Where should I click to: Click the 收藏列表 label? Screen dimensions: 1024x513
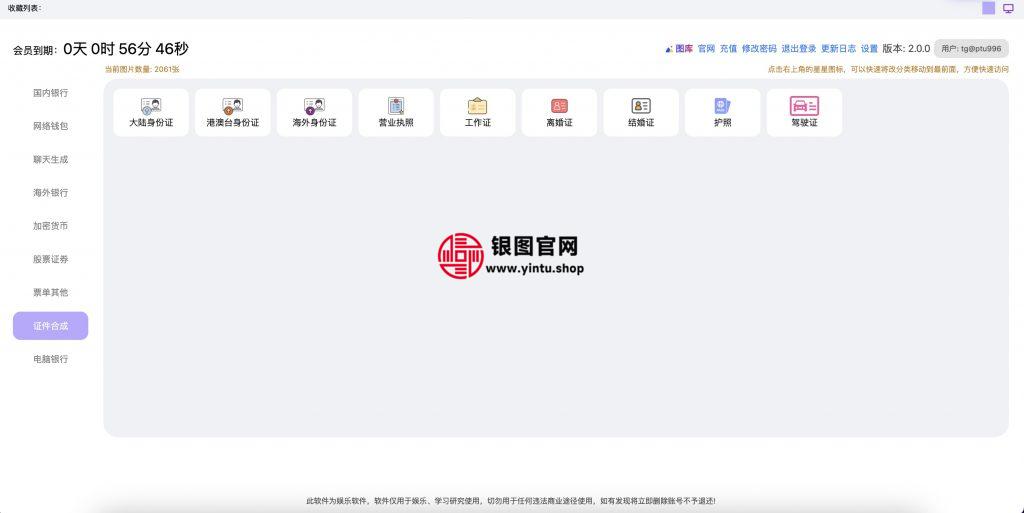click(25, 8)
